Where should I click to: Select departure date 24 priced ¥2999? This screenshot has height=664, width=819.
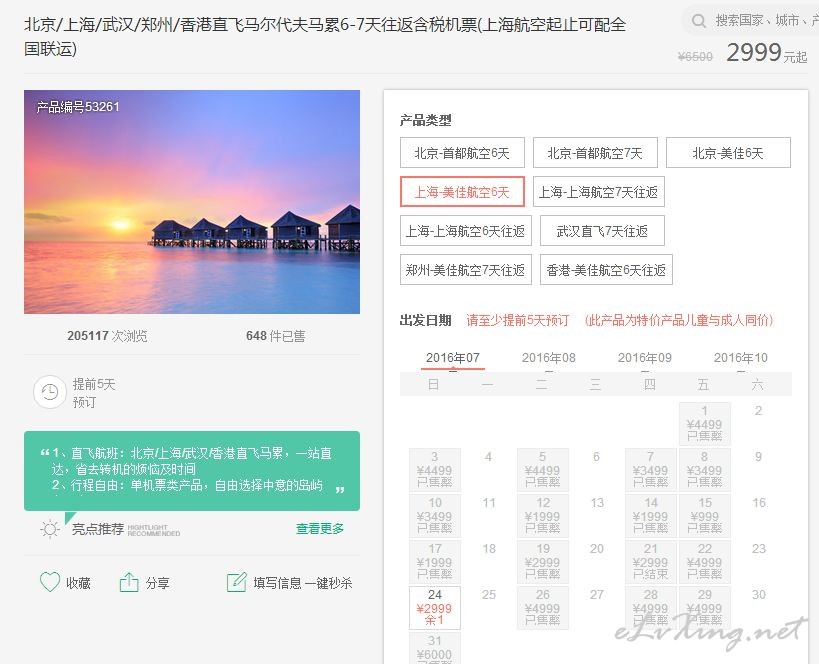(435, 608)
